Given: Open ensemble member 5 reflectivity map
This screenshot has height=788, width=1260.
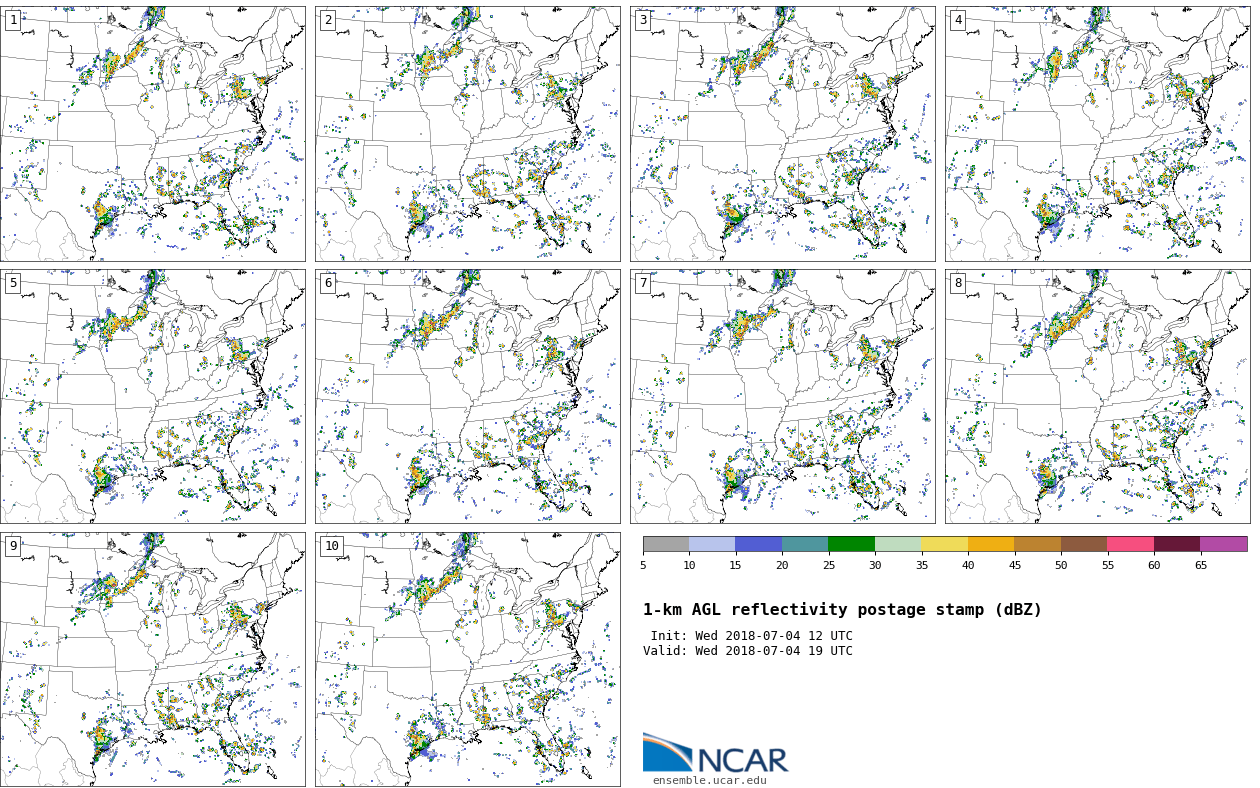Looking at the screenshot, I should tap(152, 396).
